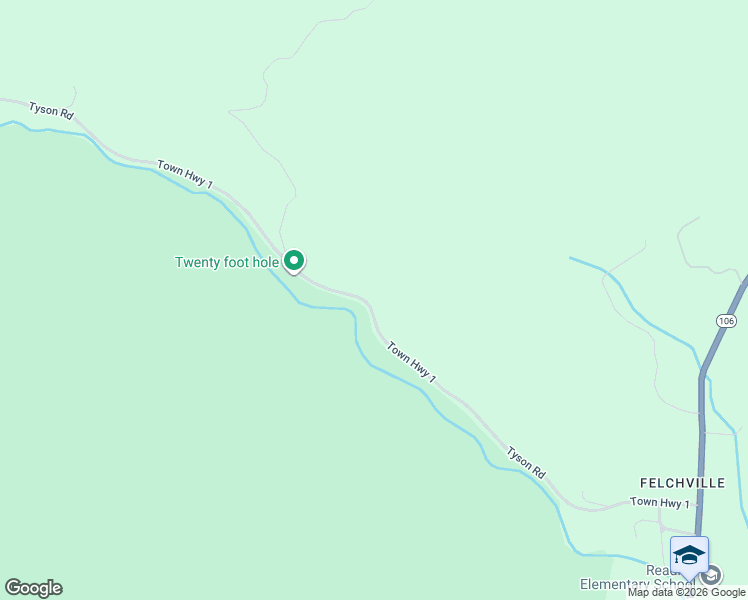Select the FELCHVILLE place name
This screenshot has height=600, width=748.
682,484
